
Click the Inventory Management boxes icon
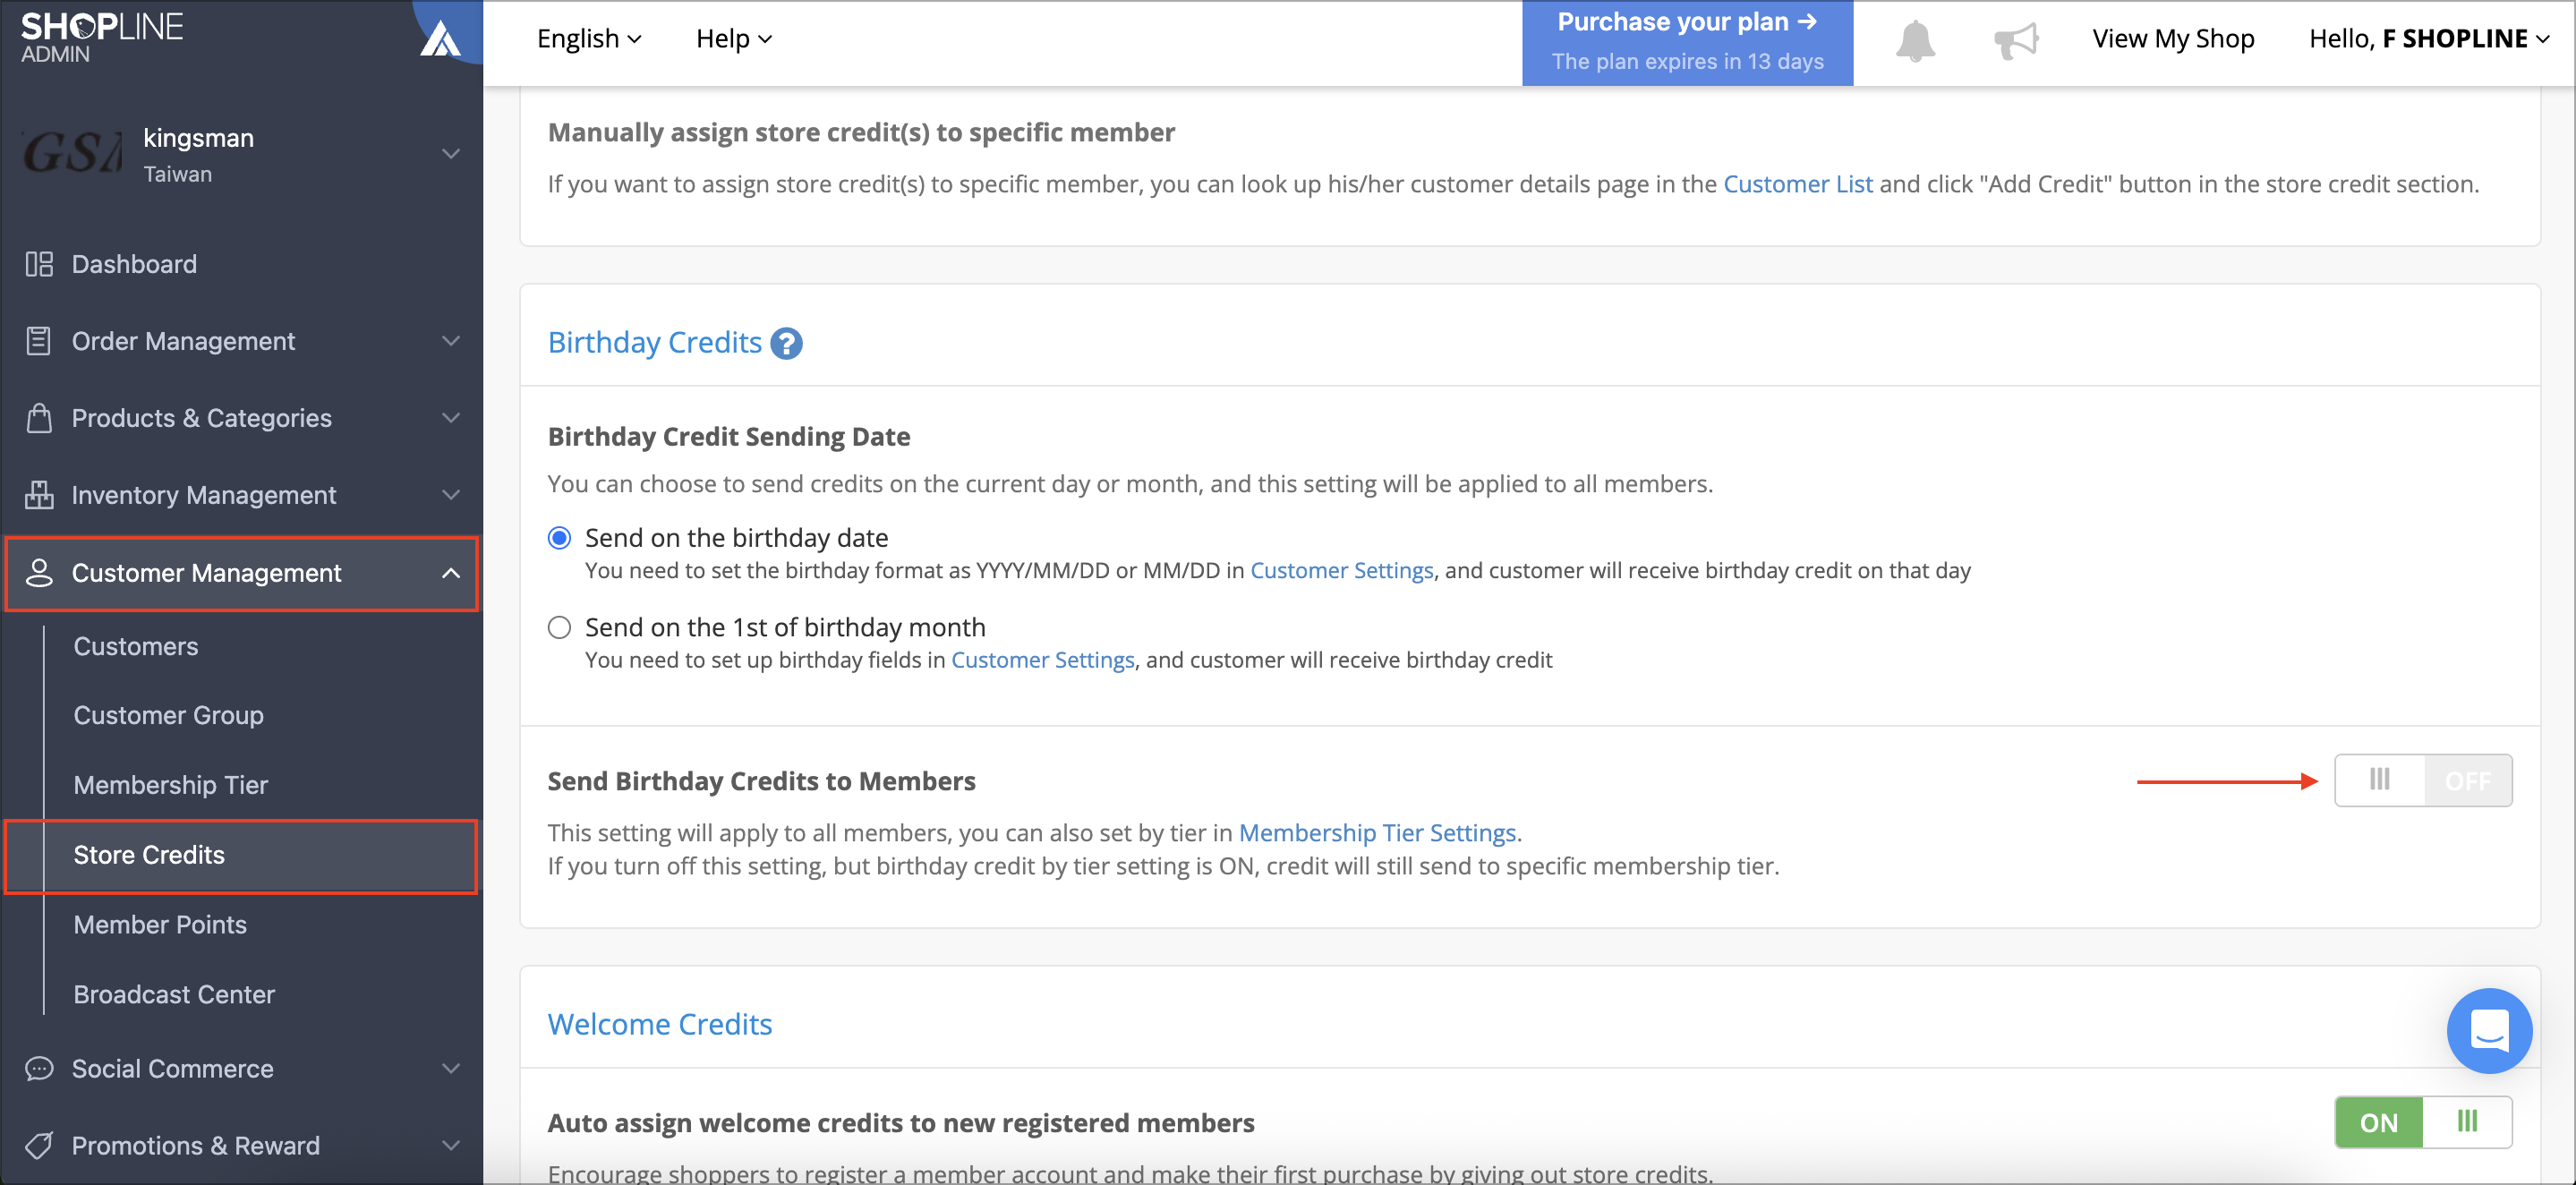coord(39,495)
